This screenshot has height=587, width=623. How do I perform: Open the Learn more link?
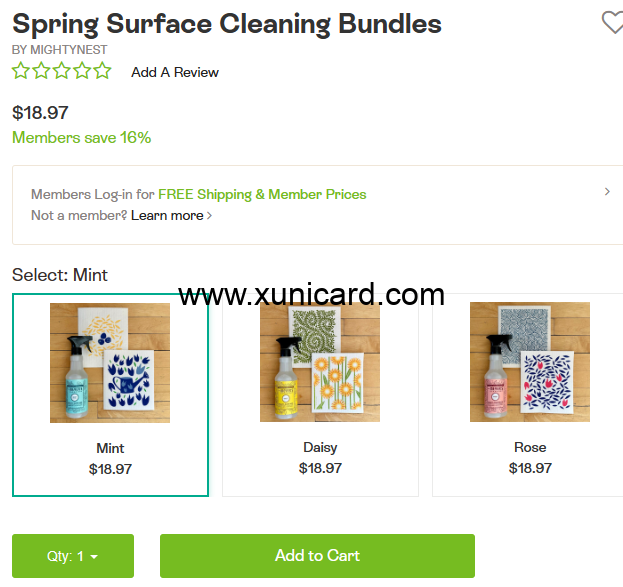click(x=171, y=215)
